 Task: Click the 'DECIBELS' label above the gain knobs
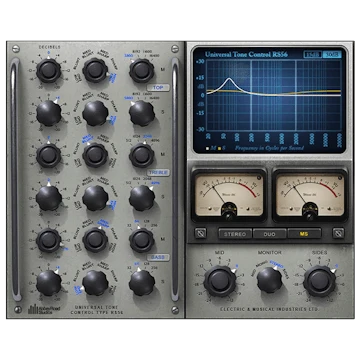pos(49,47)
